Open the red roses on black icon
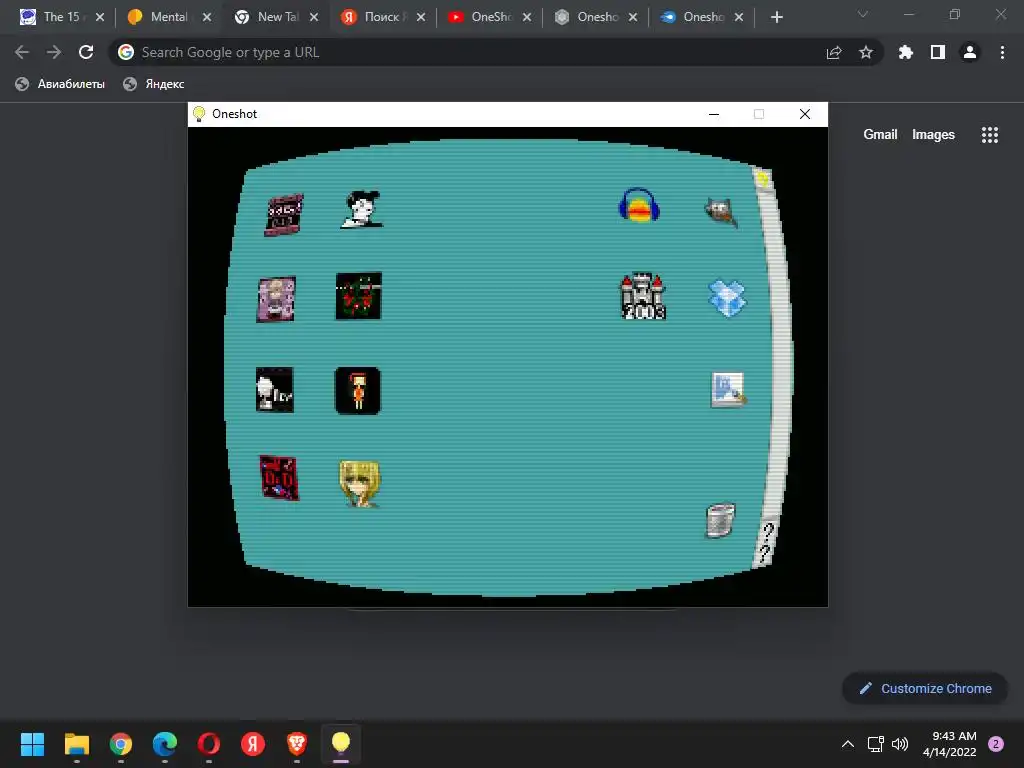The image size is (1024, 768). pyautogui.click(x=359, y=296)
